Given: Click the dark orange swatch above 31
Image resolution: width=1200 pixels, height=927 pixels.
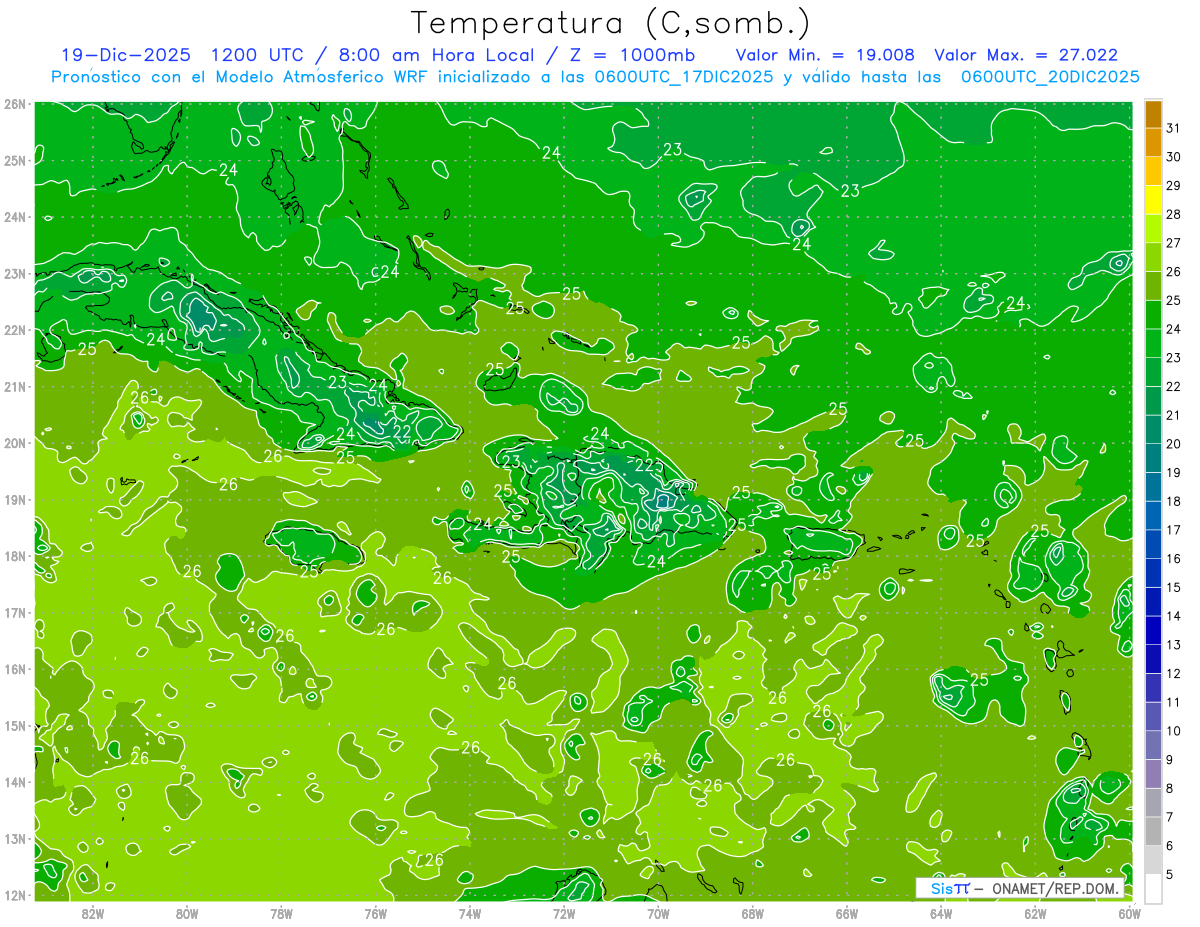Looking at the screenshot, I should [1153, 114].
